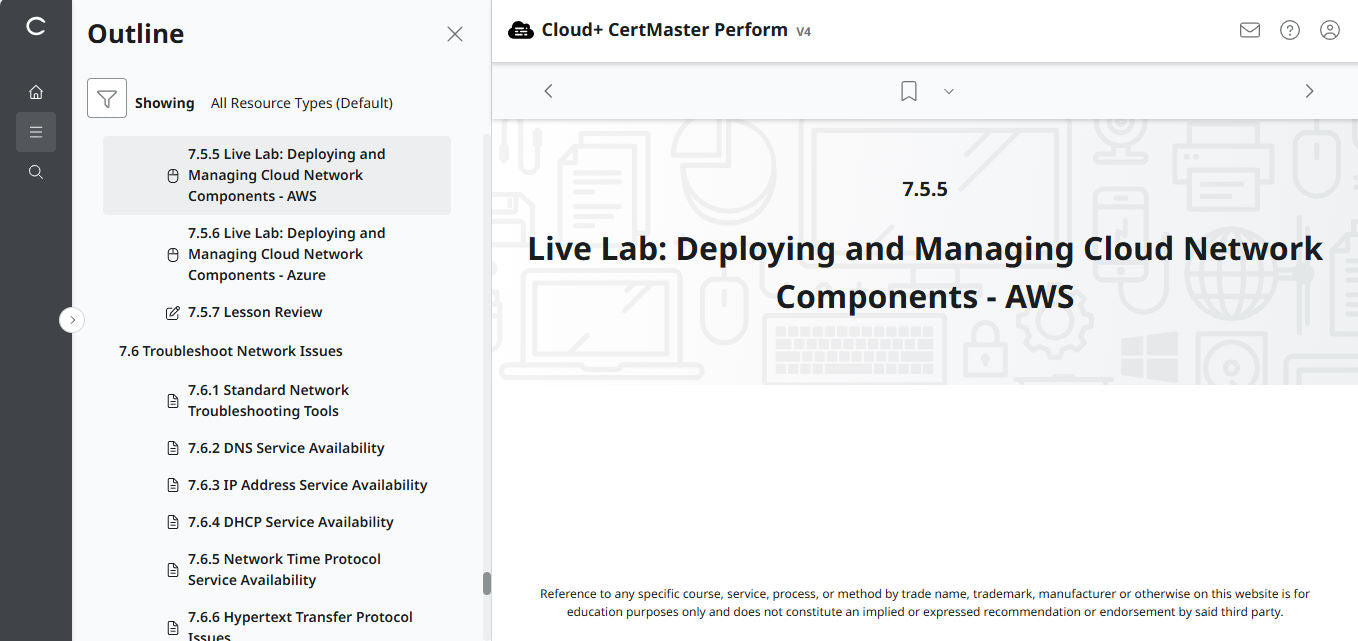Close the Outline panel with the X
The width and height of the screenshot is (1358, 641).
(x=455, y=33)
